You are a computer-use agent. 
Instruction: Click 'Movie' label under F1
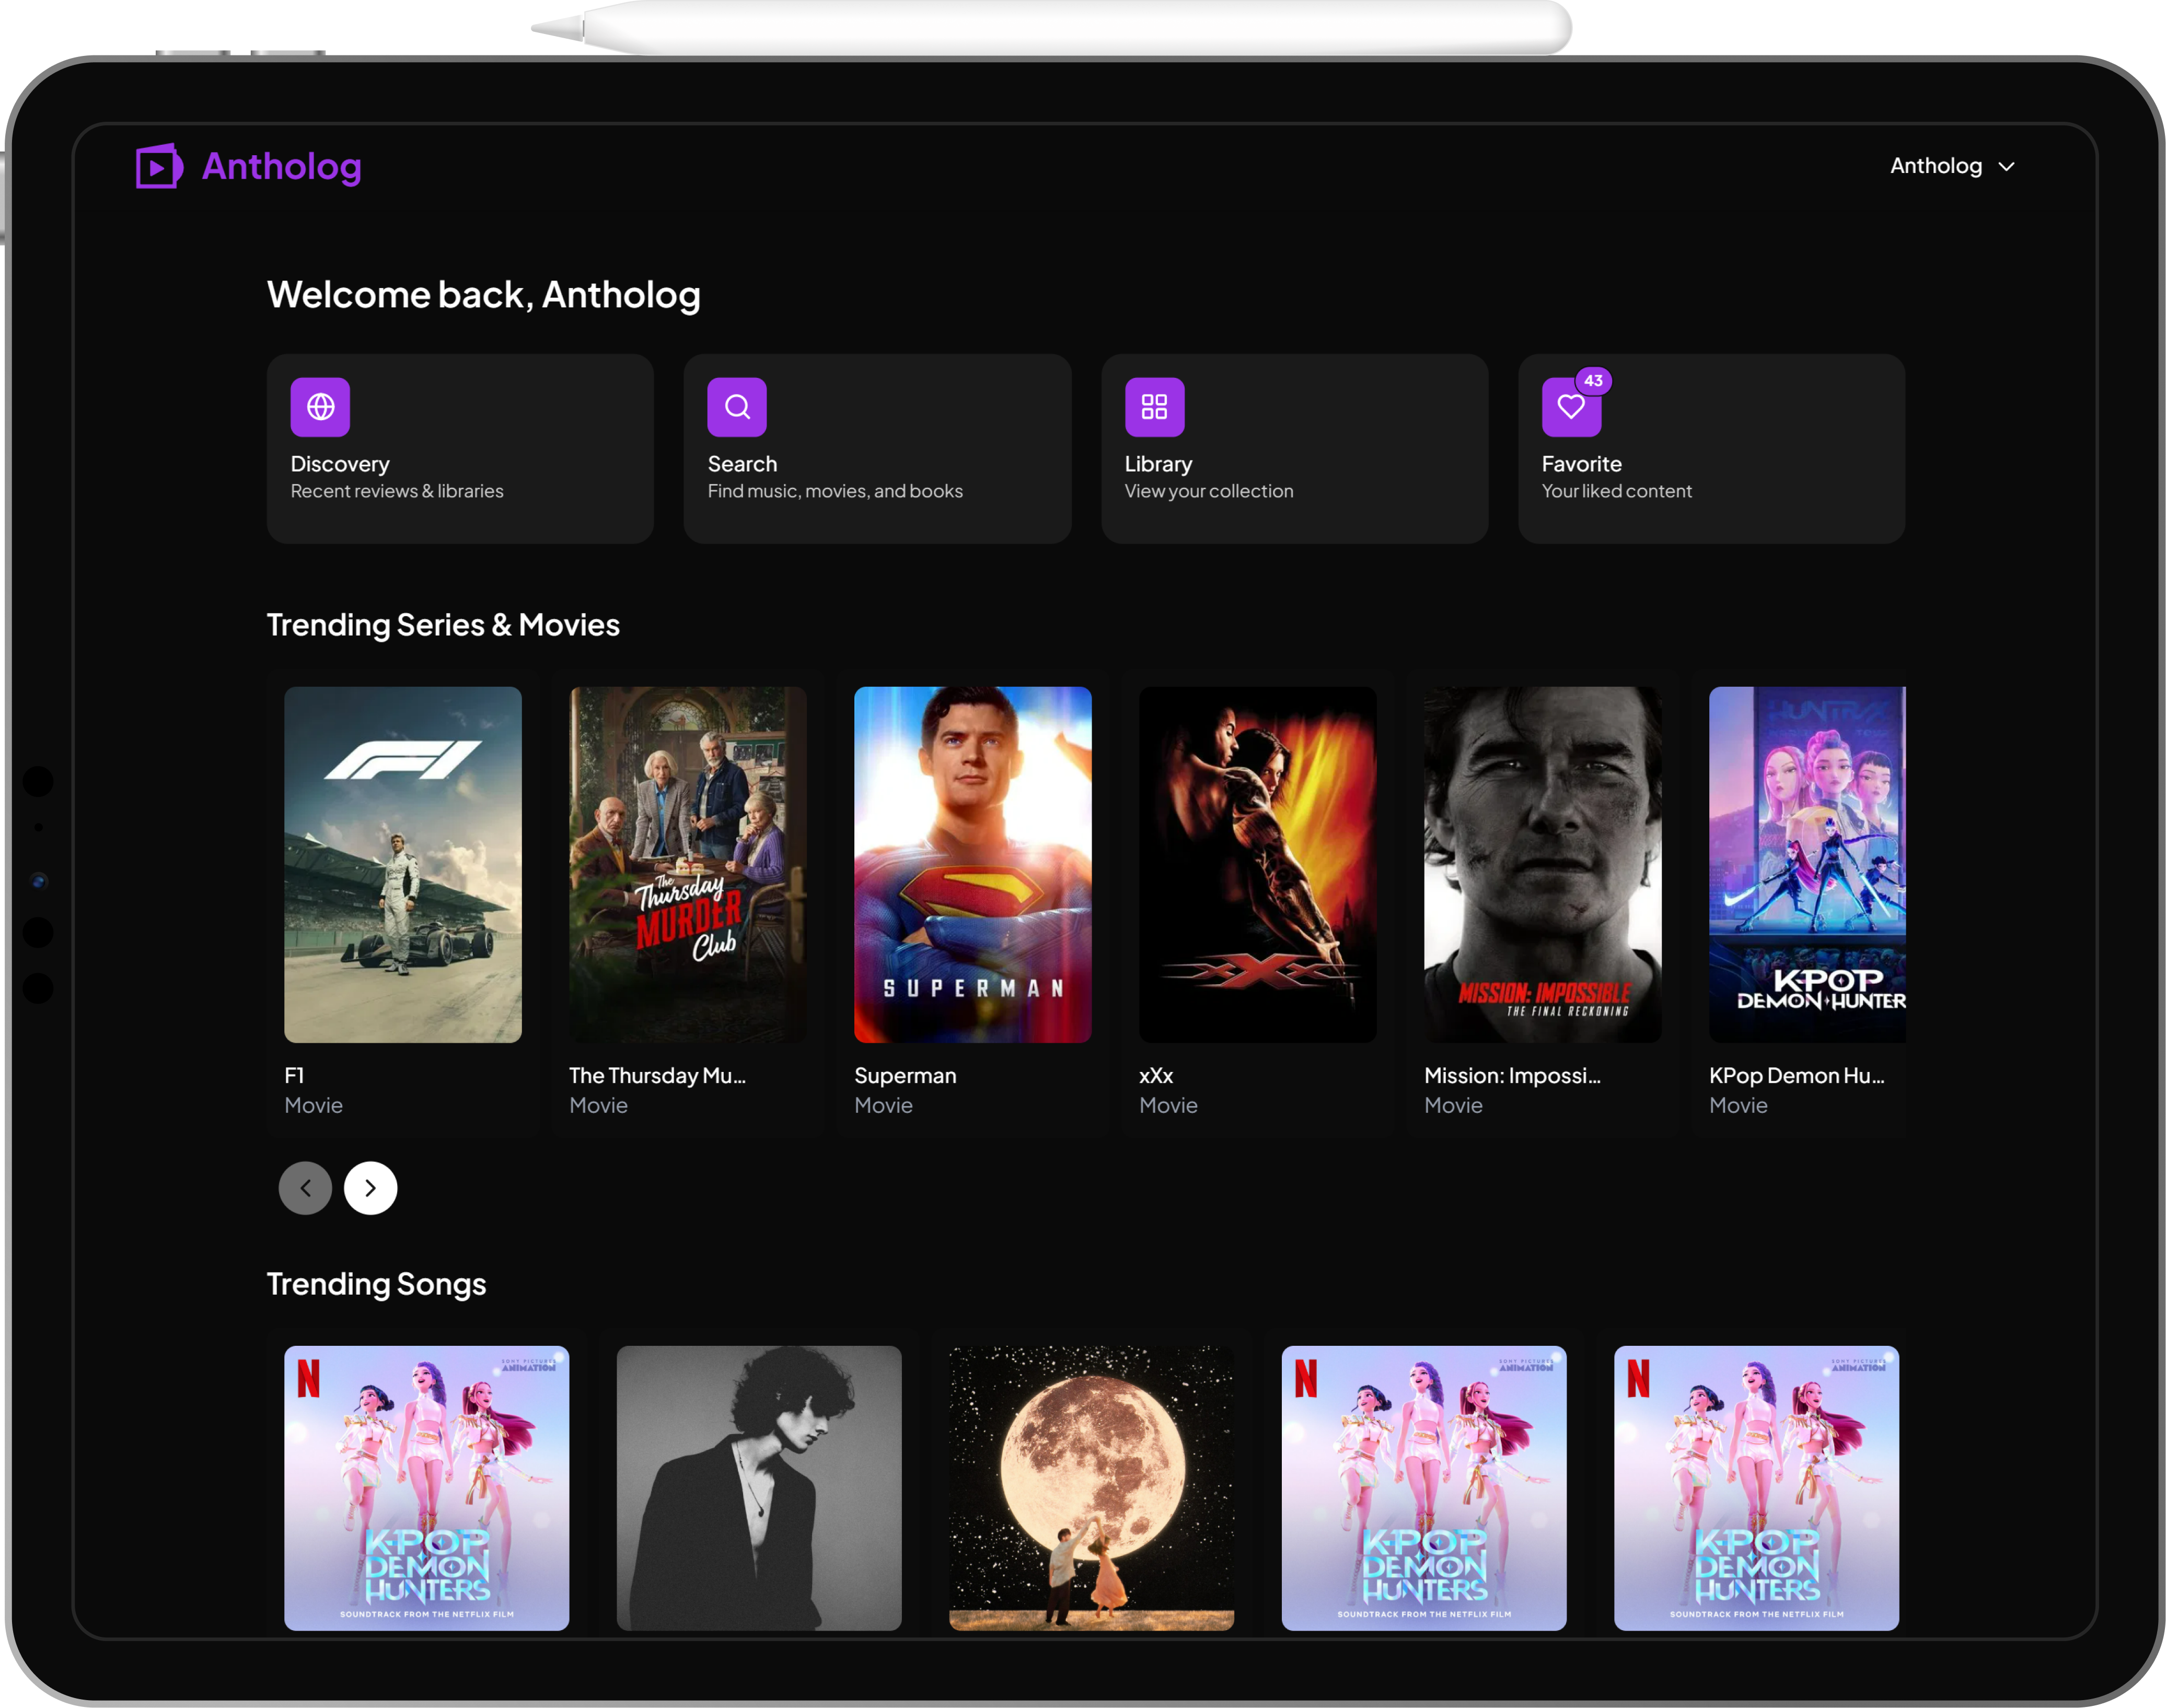(314, 1106)
